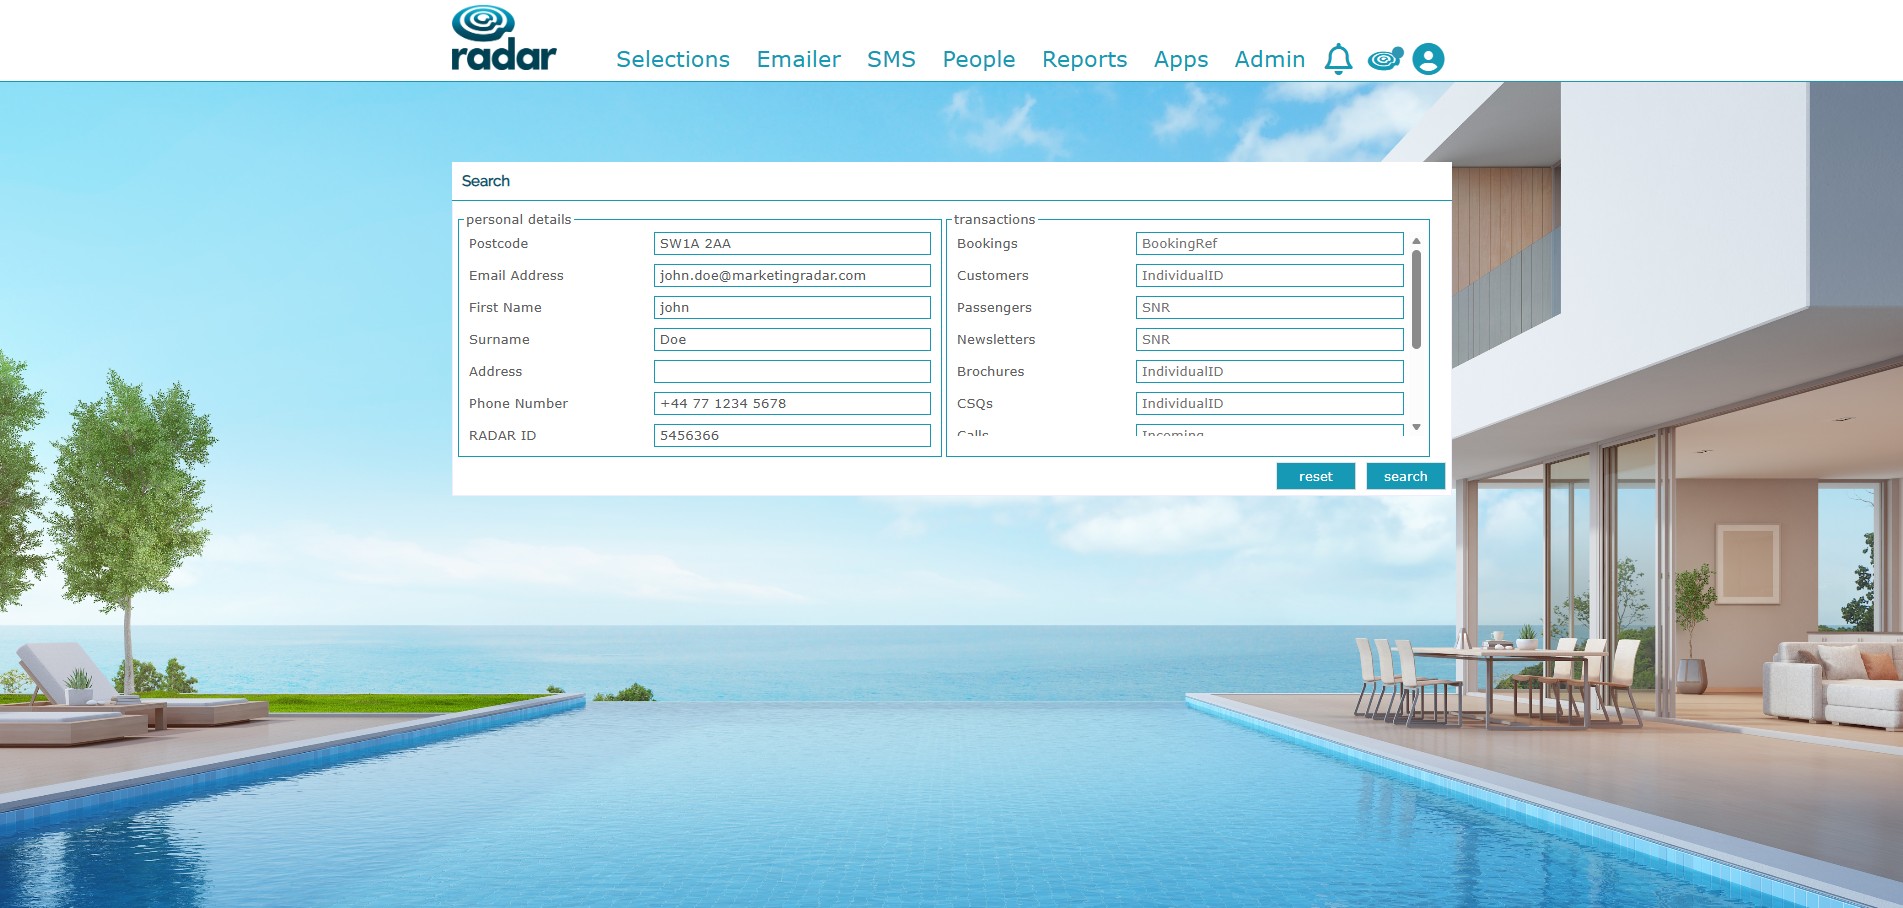Viewport: 1903px width, 908px height.
Task: Click the Newsletters SNR field
Action: coord(1270,339)
